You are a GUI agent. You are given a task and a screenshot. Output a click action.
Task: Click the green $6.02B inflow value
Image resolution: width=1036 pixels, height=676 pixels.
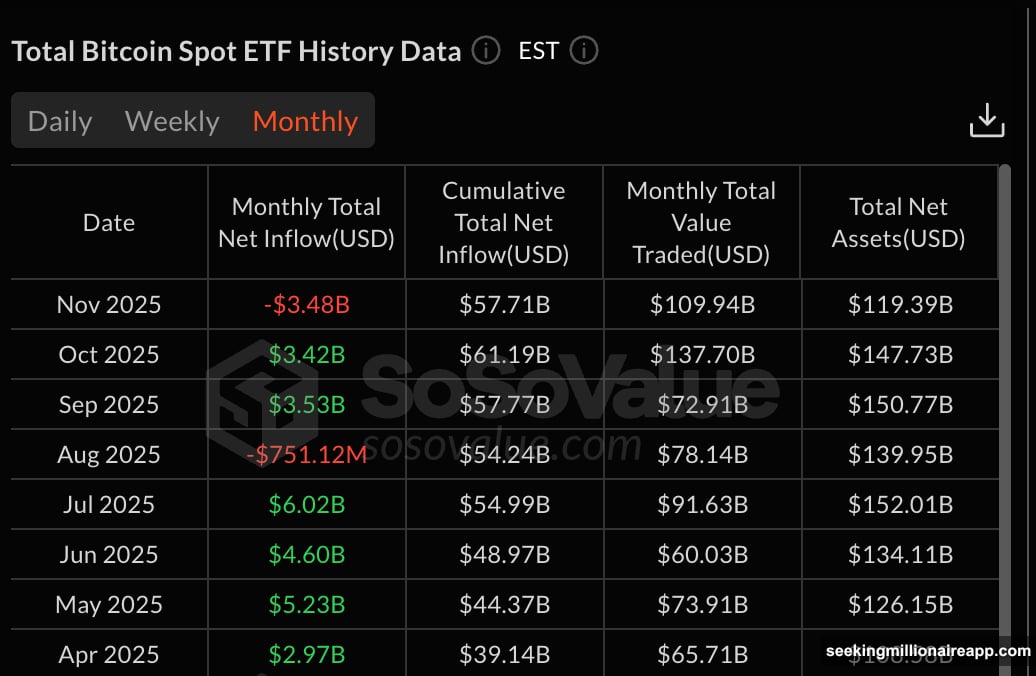tap(305, 504)
